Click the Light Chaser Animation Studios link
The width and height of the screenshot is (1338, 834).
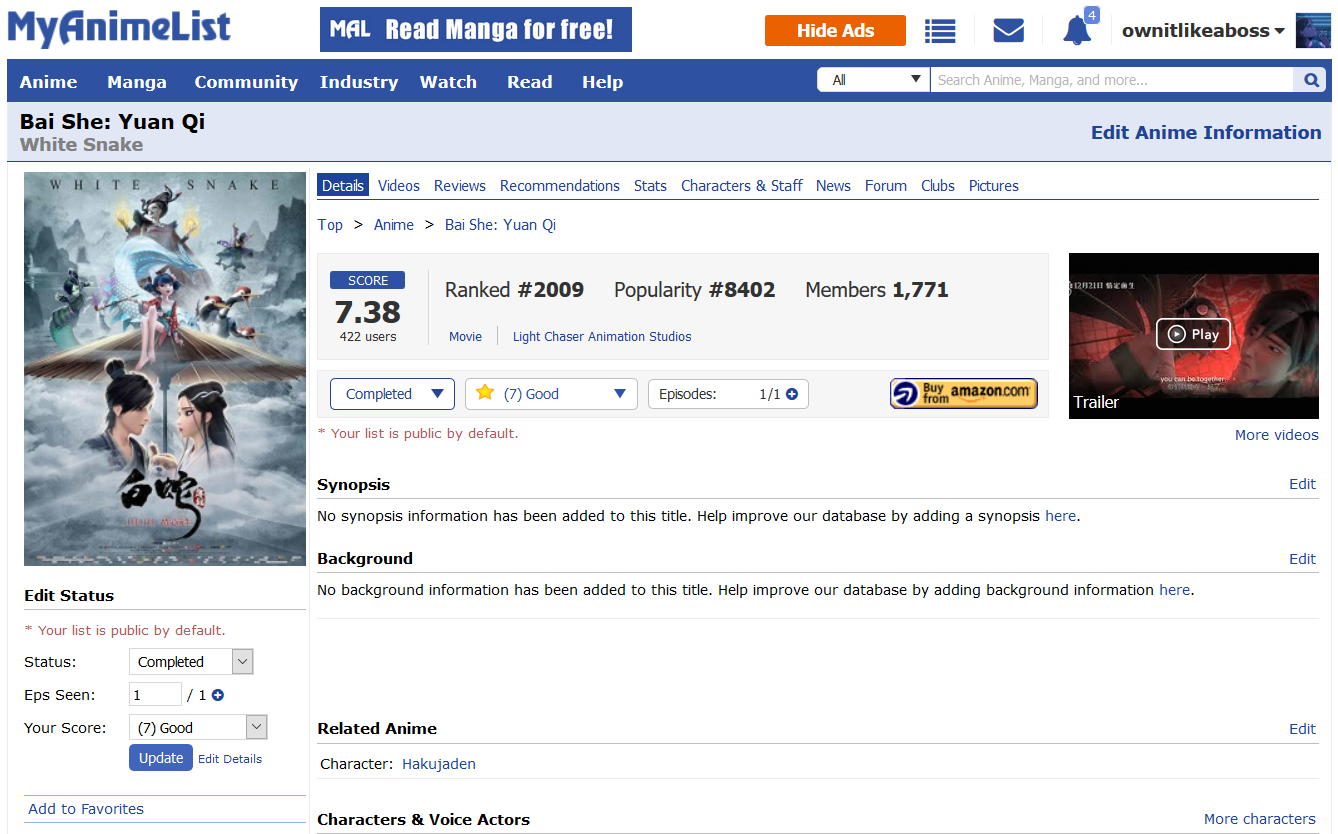coord(602,337)
